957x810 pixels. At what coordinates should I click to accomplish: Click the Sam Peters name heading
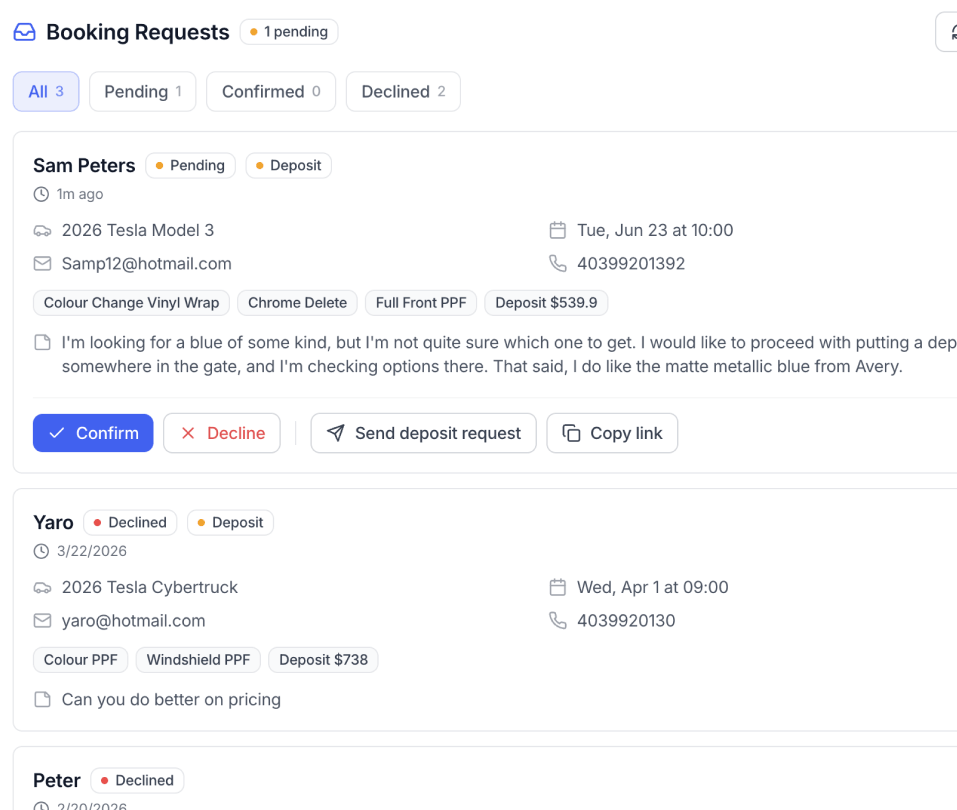[84, 165]
